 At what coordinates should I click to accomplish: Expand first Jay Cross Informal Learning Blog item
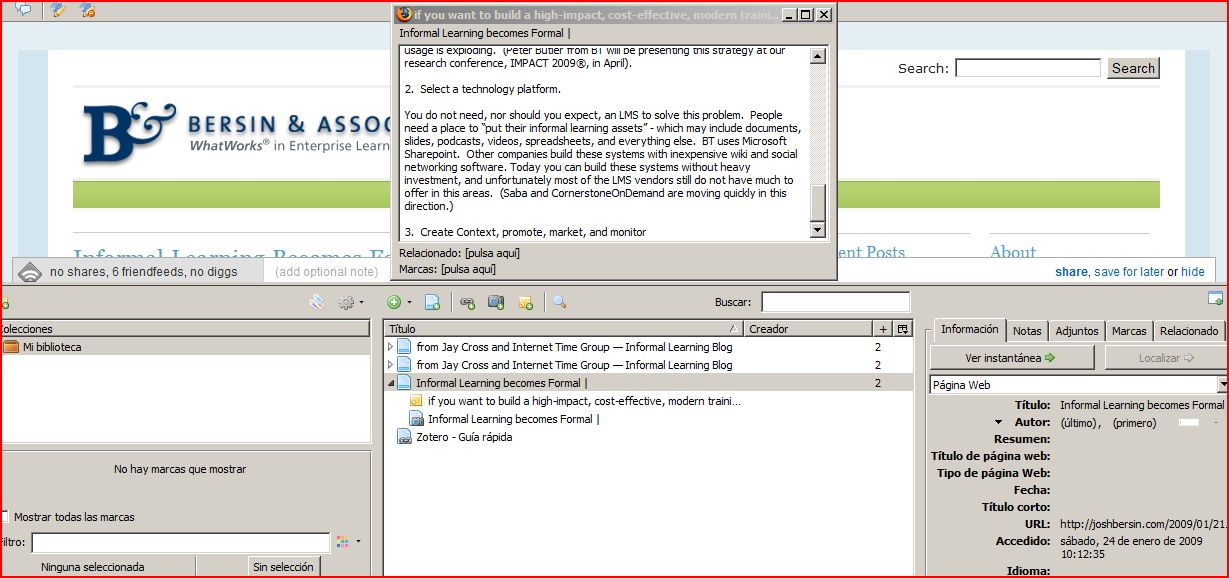(x=391, y=347)
